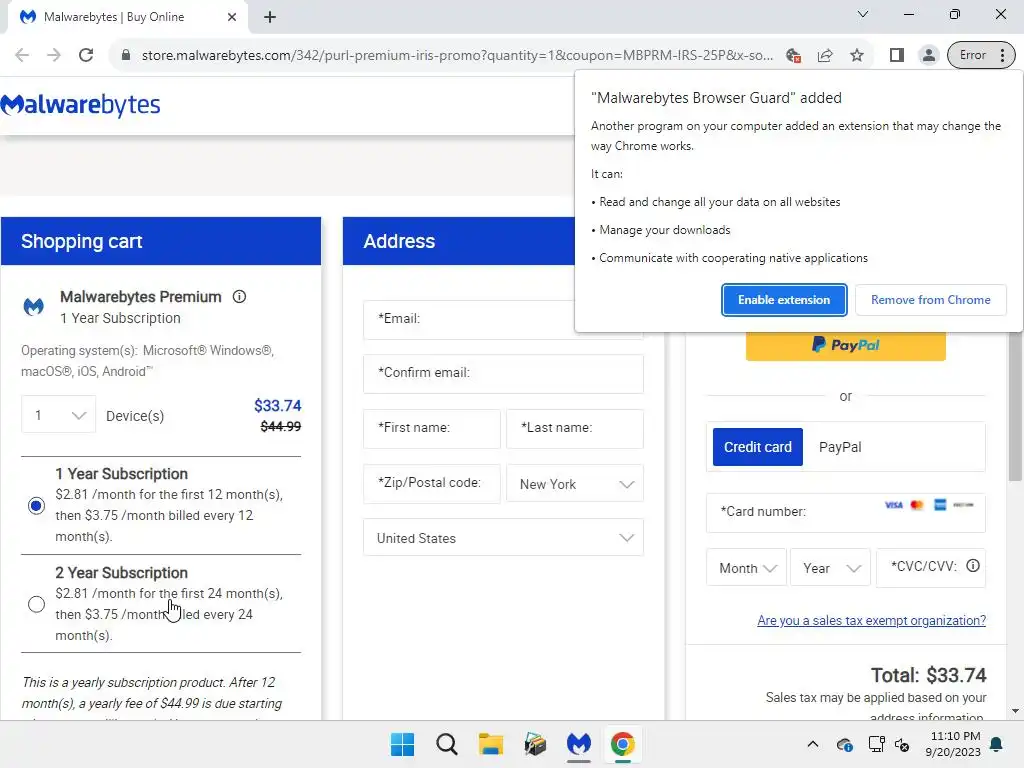Go back using the browser back arrow
Screen dimensions: 1024x768
point(22,55)
